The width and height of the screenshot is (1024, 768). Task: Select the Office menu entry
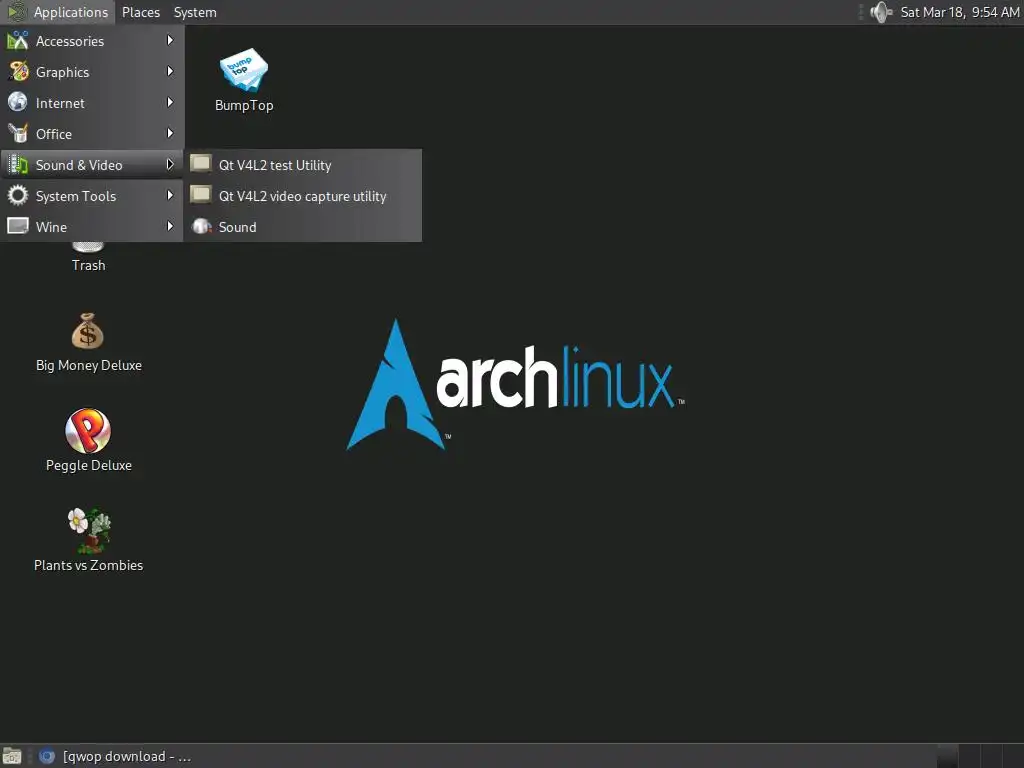click(92, 133)
